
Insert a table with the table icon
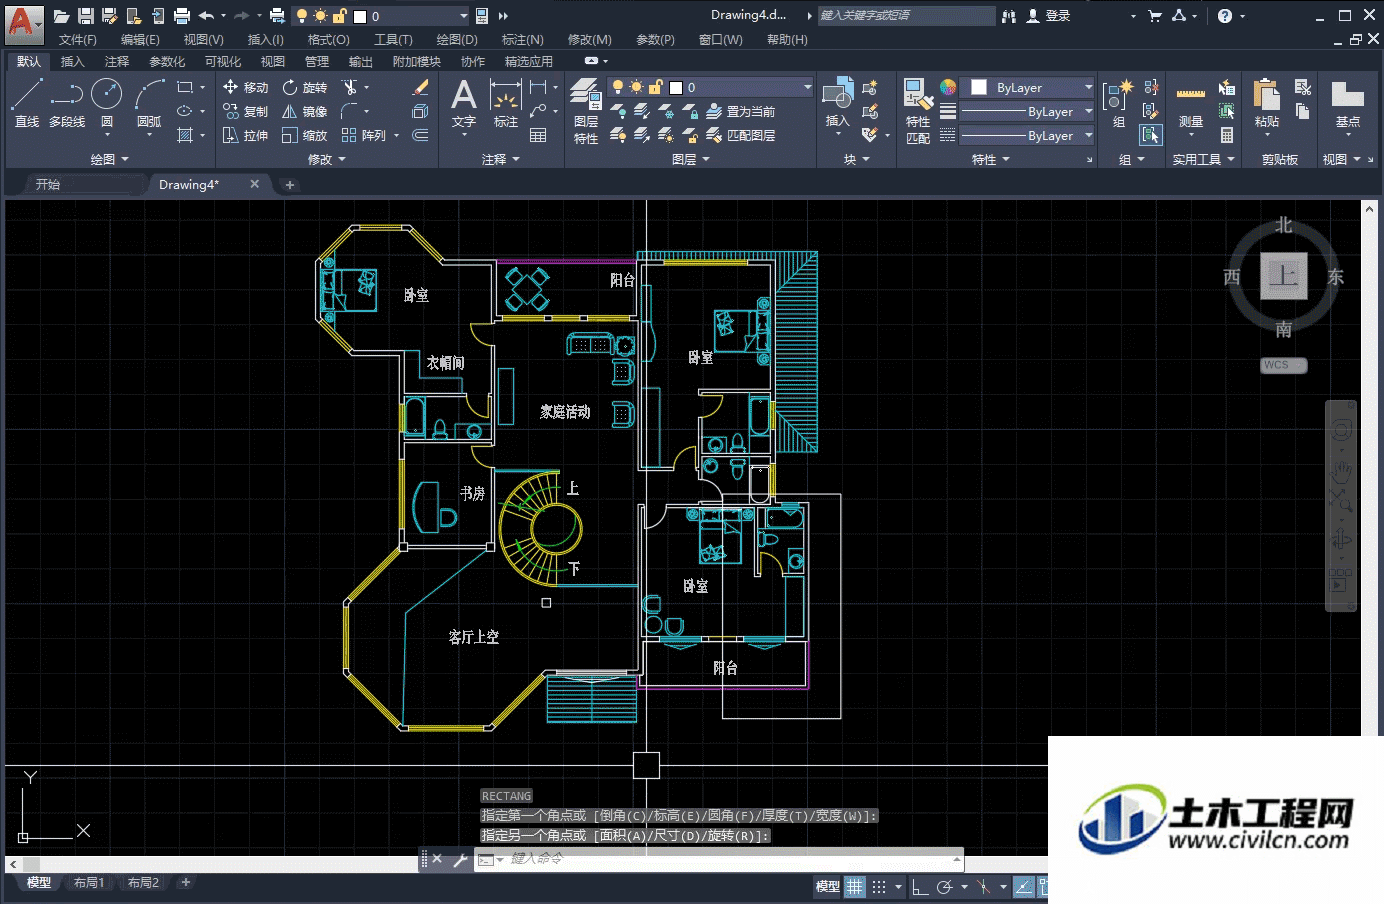538,135
